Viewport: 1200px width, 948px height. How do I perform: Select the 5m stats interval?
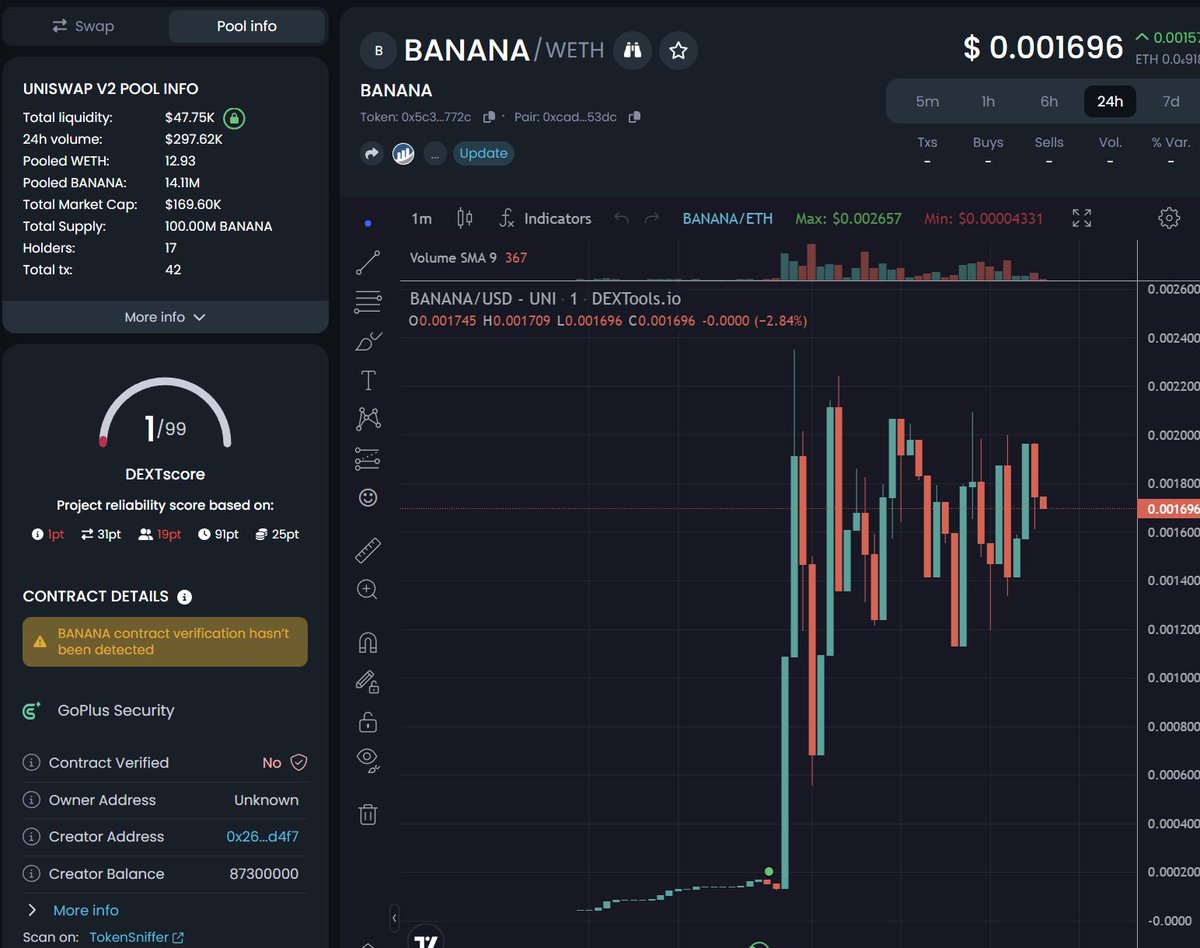point(927,101)
